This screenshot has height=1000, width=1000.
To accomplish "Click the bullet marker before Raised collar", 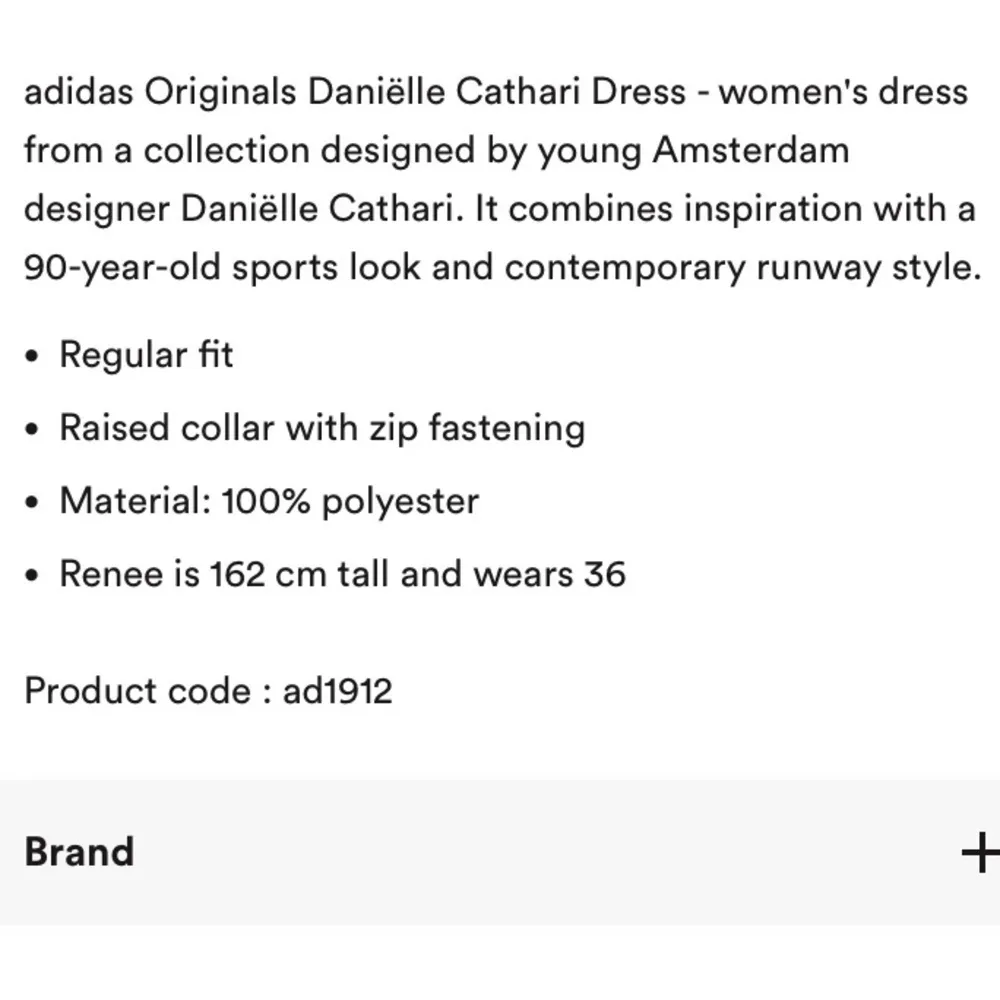I will [31, 429].
